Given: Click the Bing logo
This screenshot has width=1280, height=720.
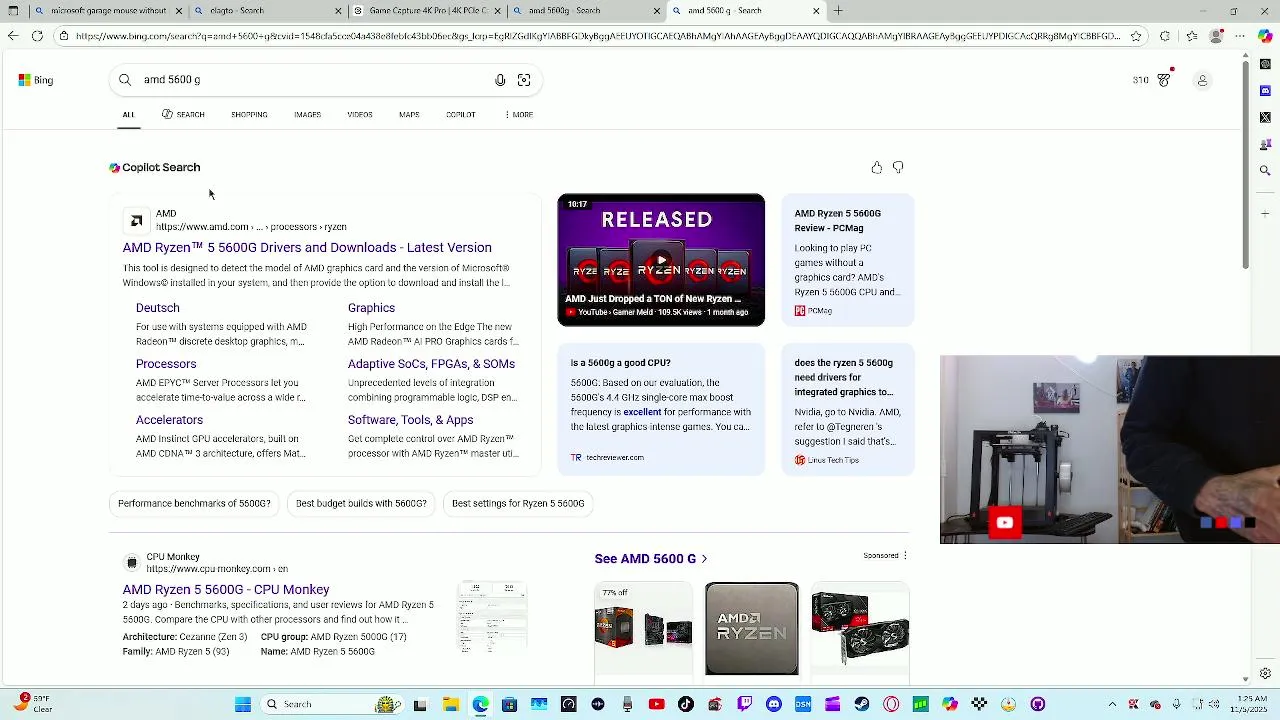Looking at the screenshot, I should click(35, 80).
